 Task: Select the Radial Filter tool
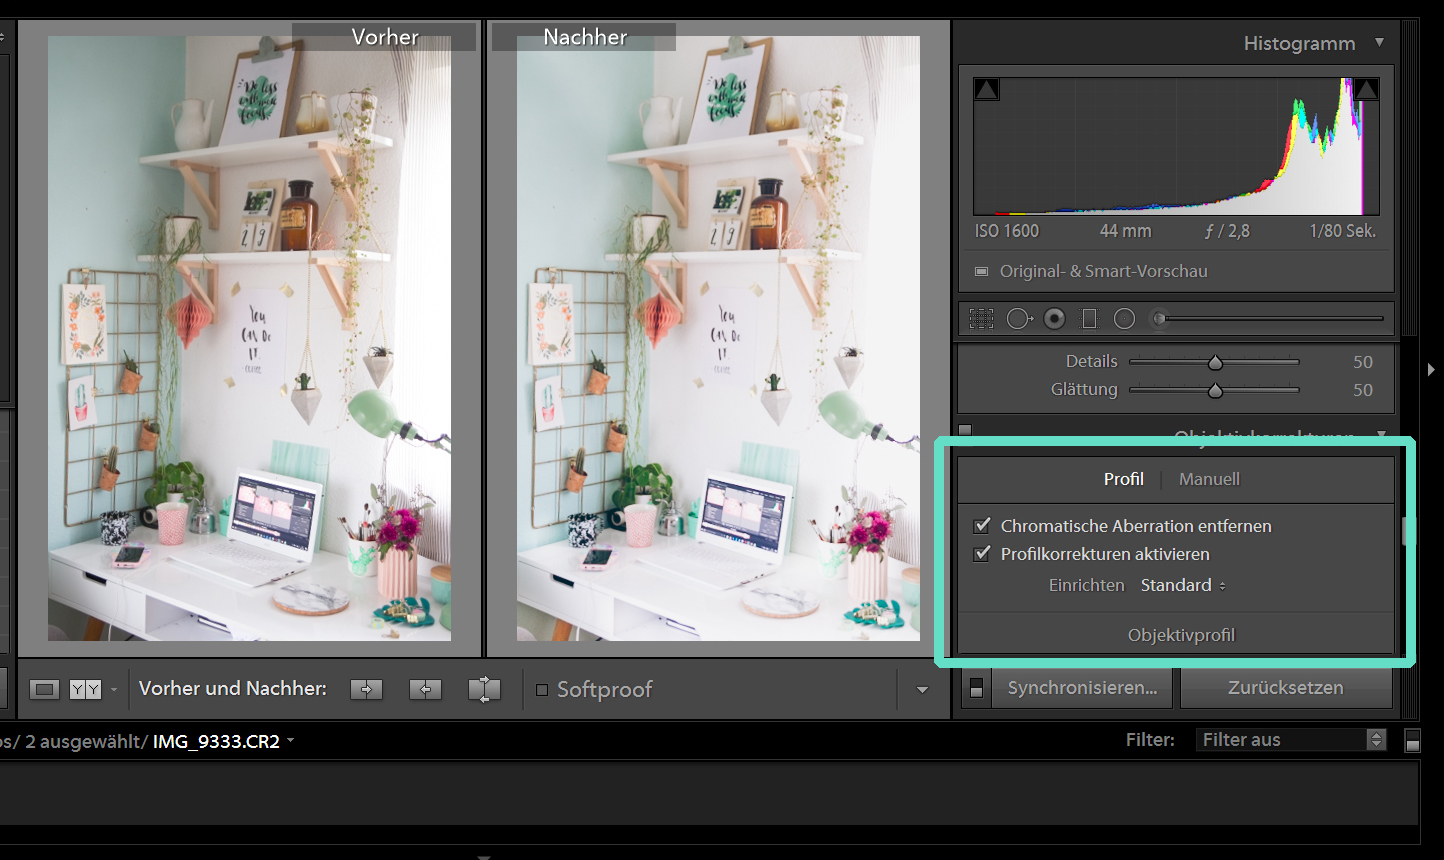[x=1125, y=319]
